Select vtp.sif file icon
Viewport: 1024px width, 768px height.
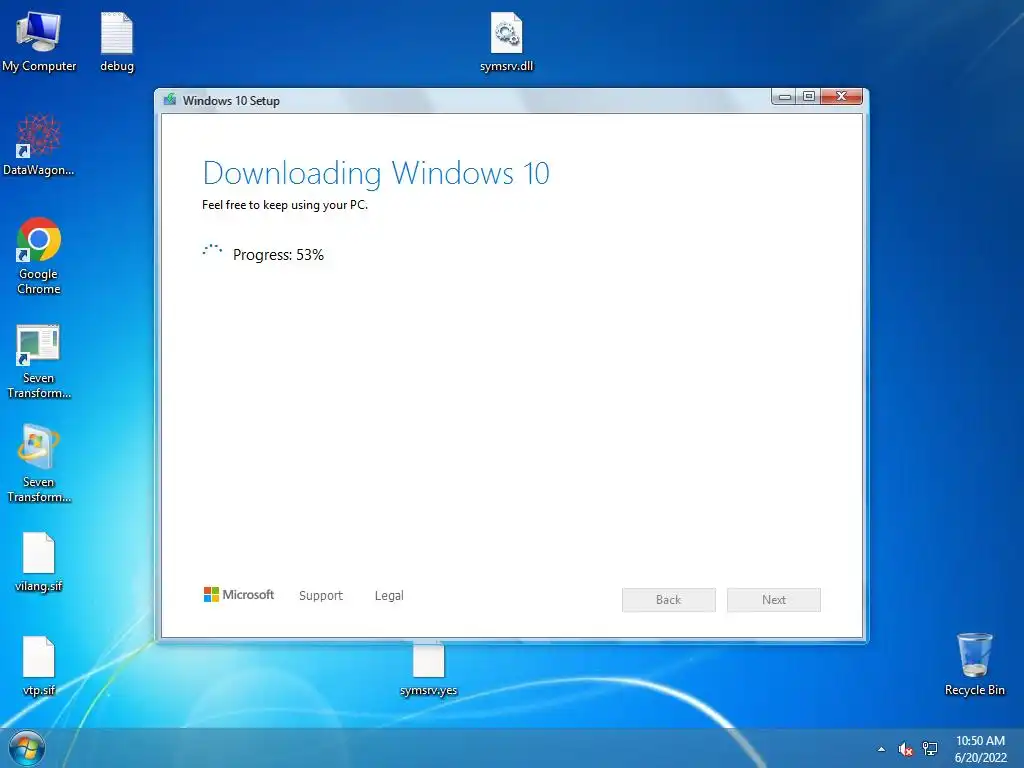click(x=39, y=665)
